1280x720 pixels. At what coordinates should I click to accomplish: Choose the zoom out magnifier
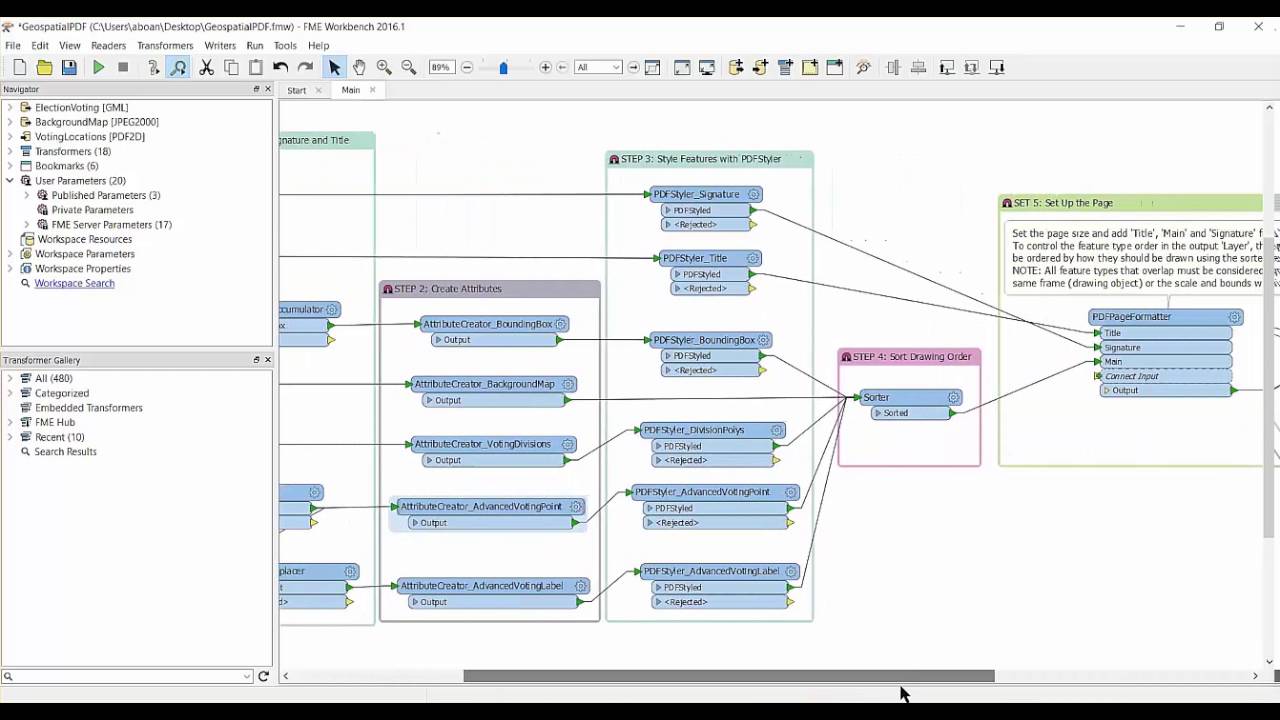pos(408,67)
